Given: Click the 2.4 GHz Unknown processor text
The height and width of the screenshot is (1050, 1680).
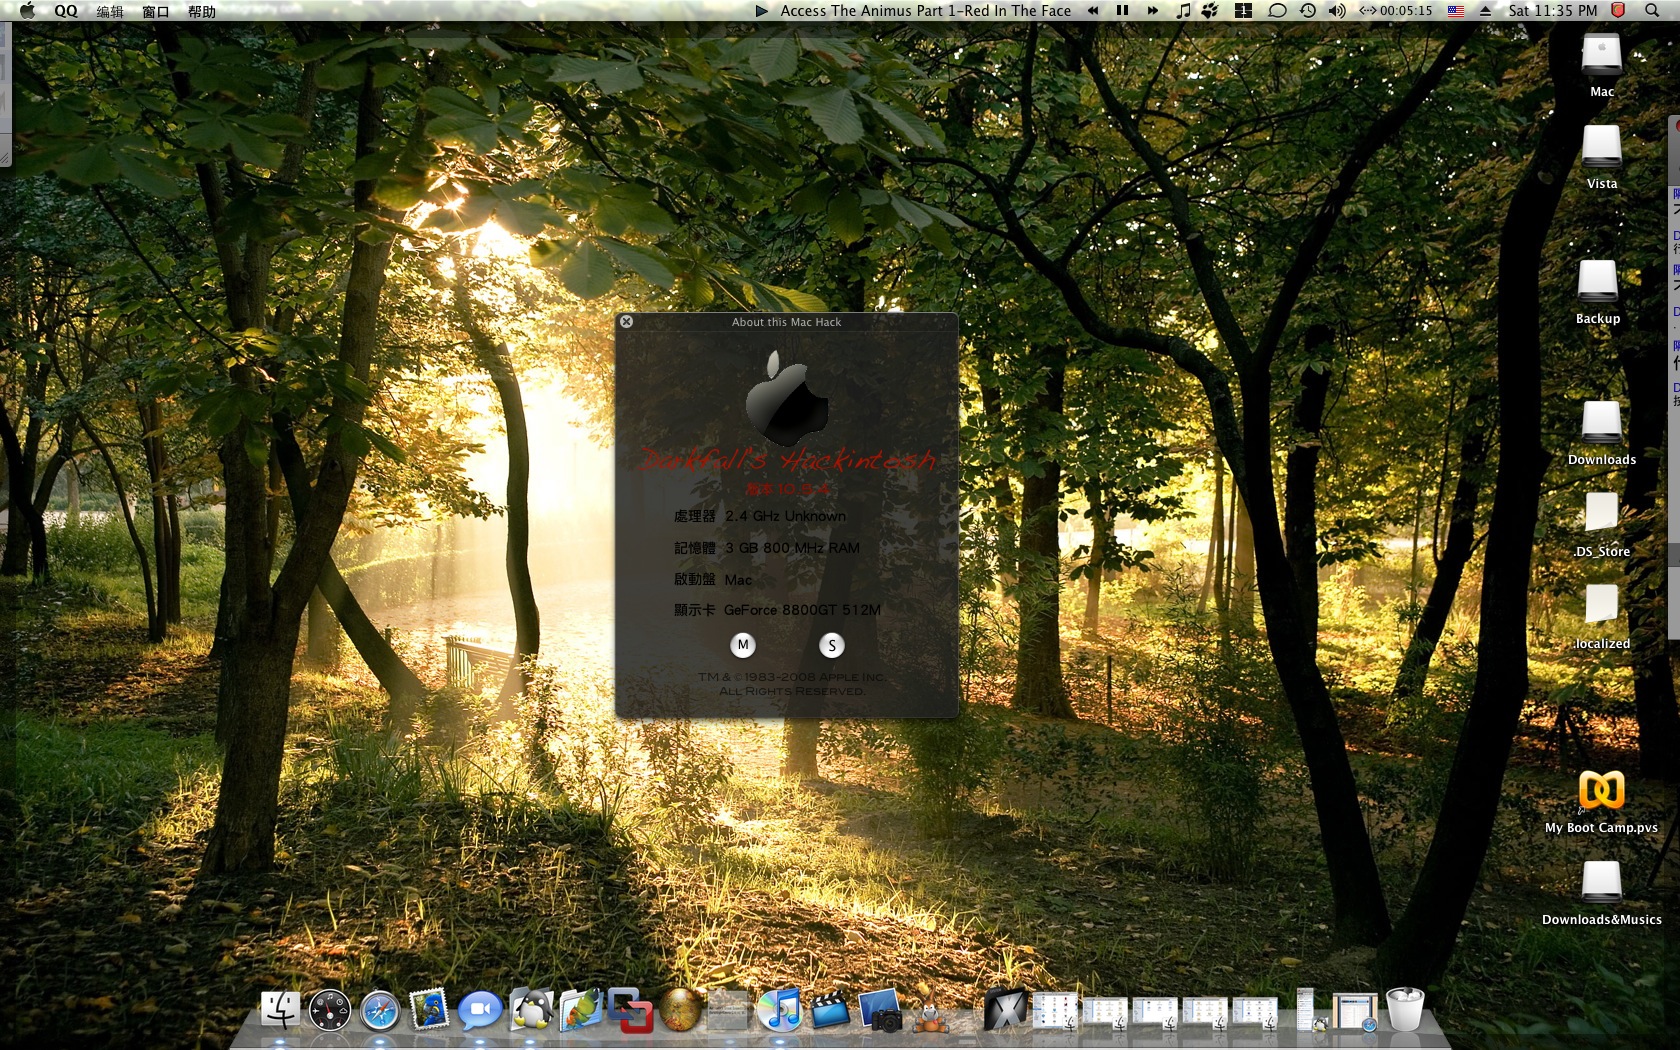Looking at the screenshot, I should pyautogui.click(x=785, y=516).
